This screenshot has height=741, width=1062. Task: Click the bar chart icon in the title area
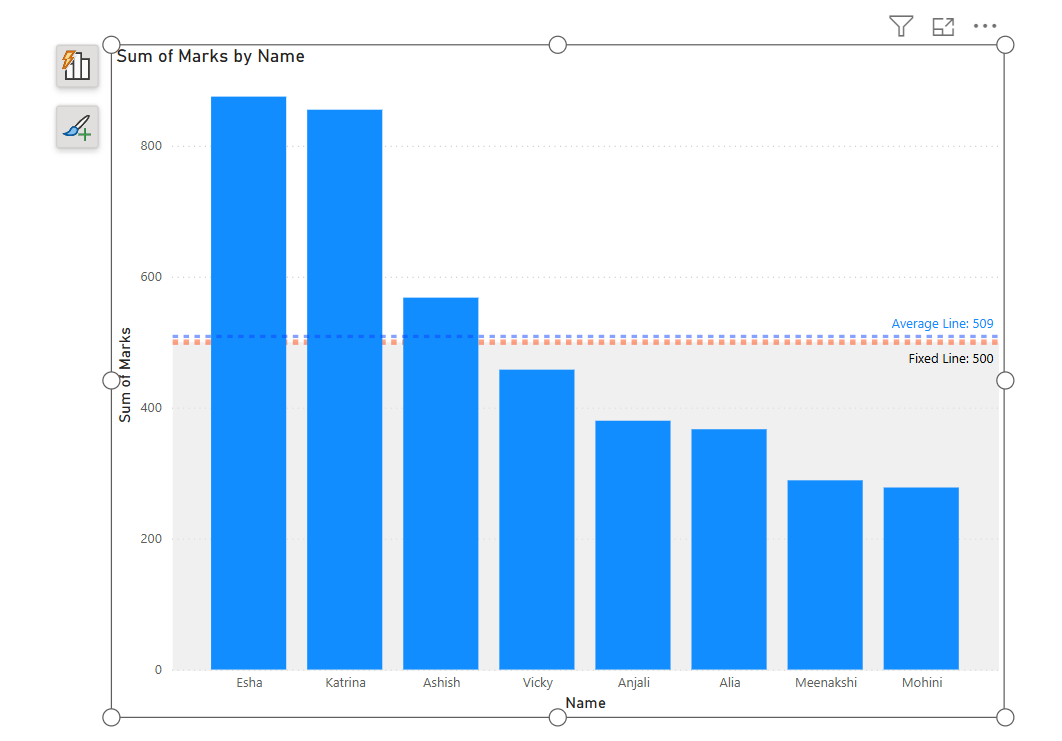(x=77, y=65)
